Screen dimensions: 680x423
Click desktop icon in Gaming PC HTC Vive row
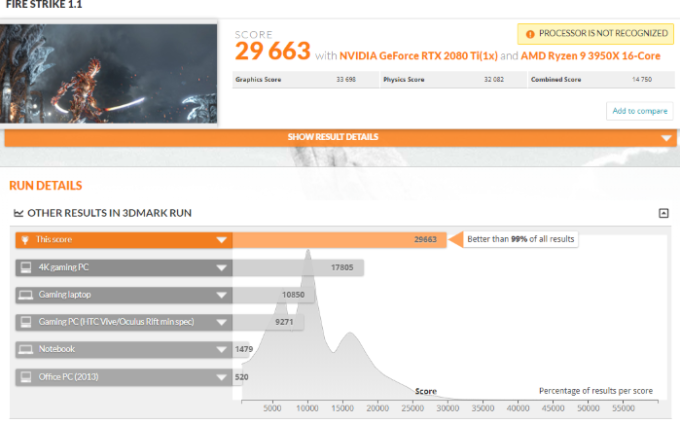pyautogui.click(x=26, y=322)
